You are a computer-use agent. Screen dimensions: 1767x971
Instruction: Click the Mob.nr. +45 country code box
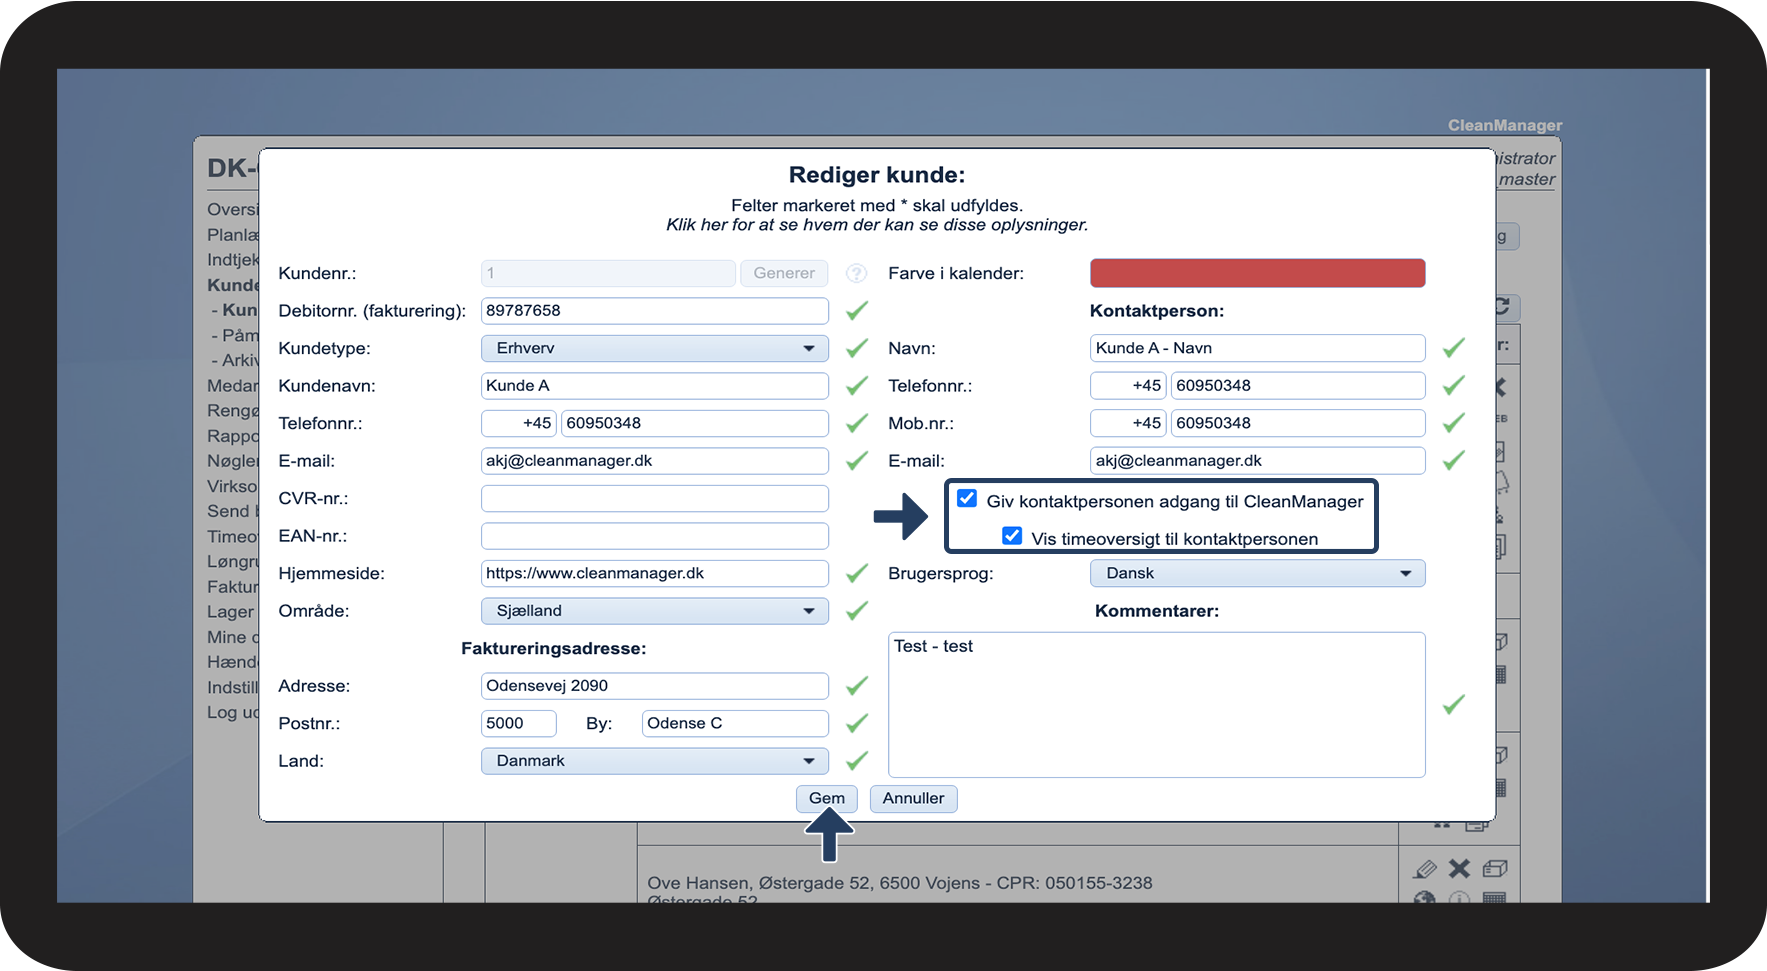point(1128,423)
